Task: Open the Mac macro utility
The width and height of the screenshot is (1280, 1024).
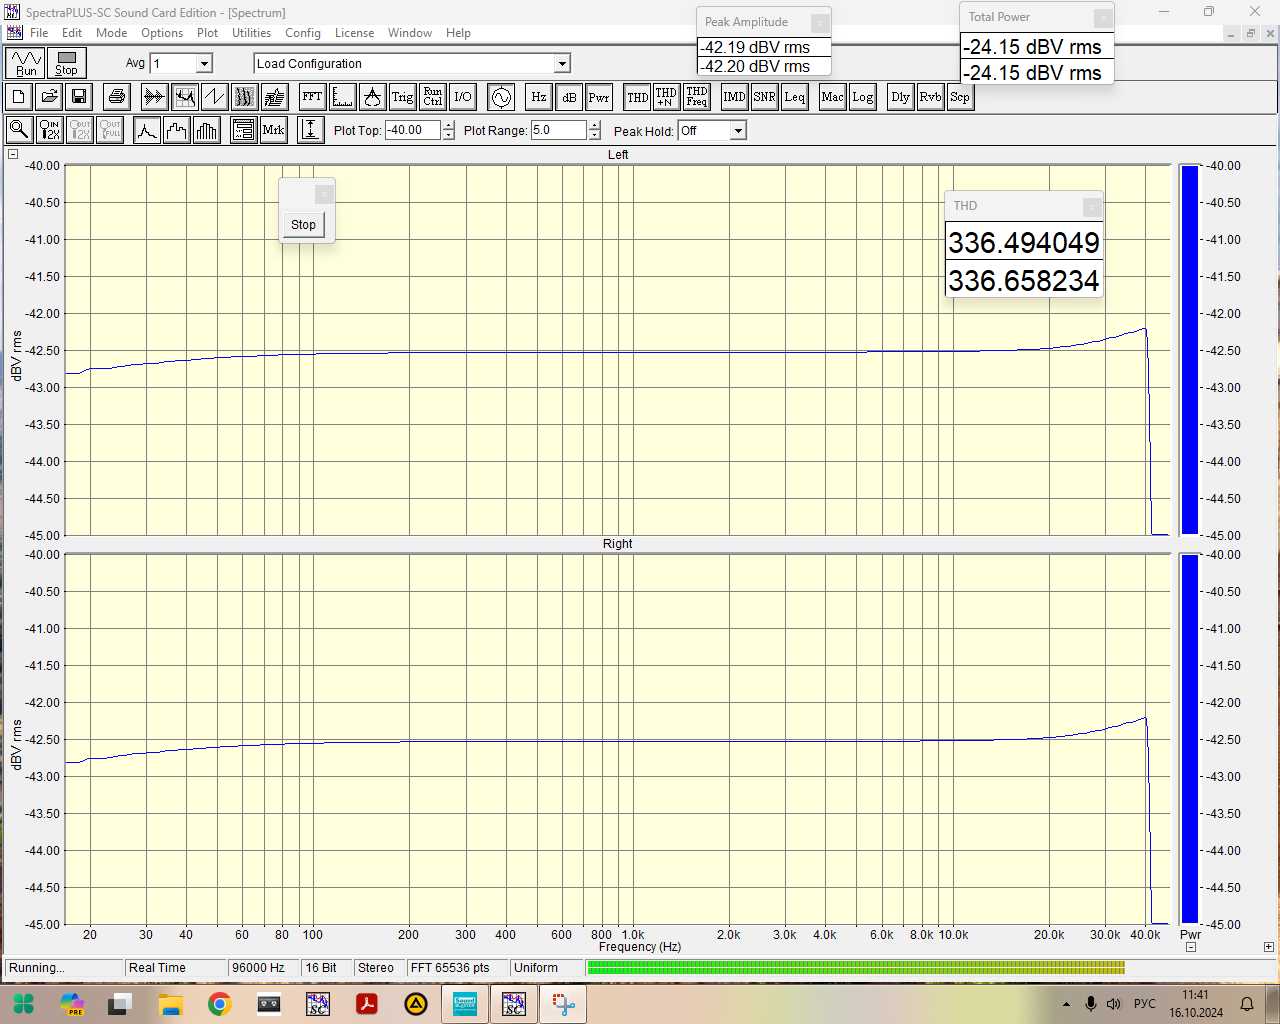Action: point(832,97)
